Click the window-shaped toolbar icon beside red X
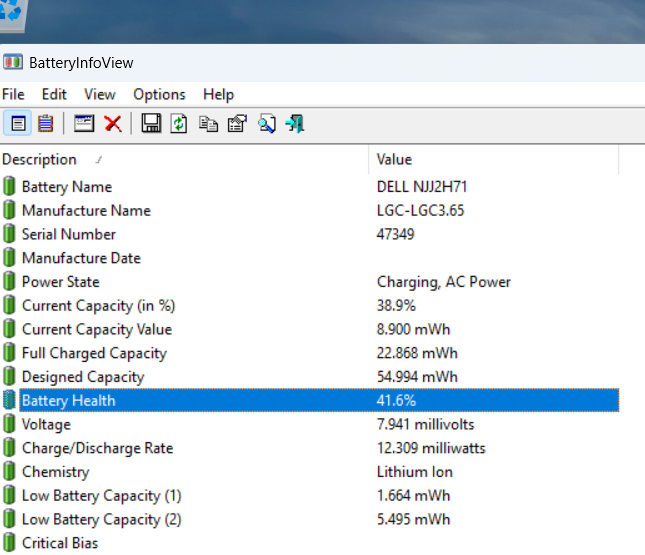The height and width of the screenshot is (555, 645). coord(84,123)
